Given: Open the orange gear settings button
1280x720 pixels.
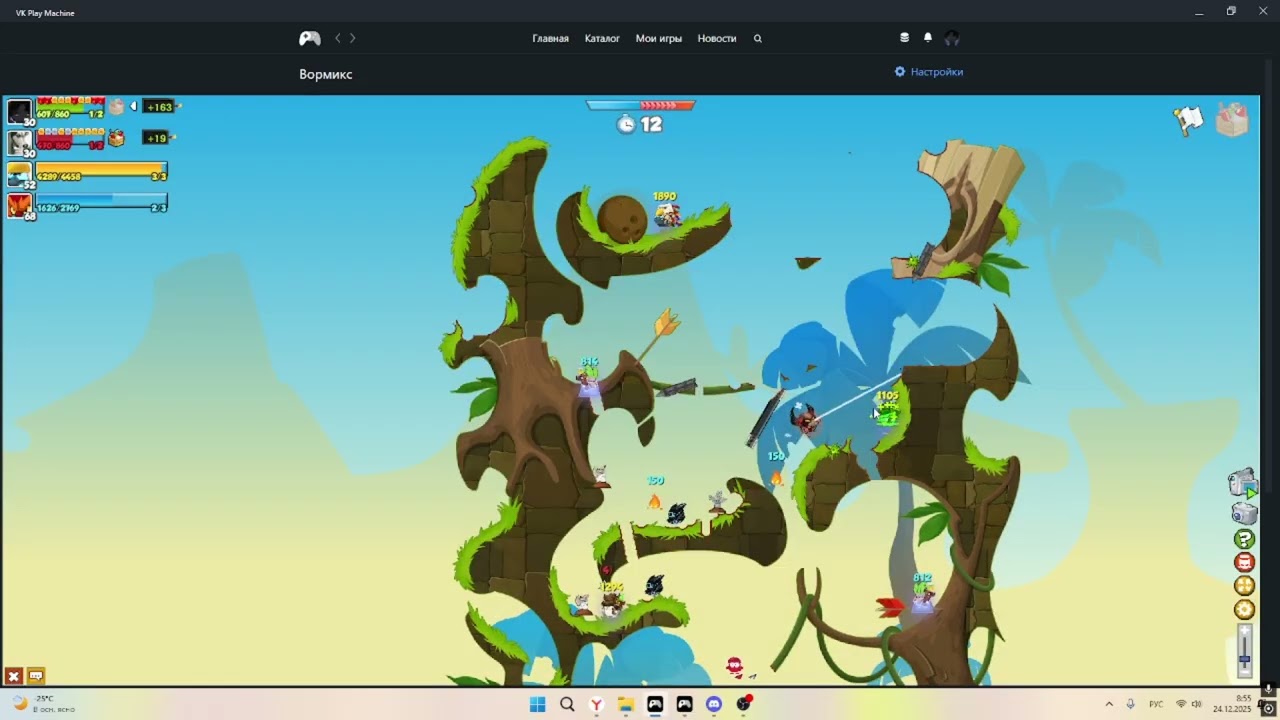Looking at the screenshot, I should click(x=1245, y=610).
